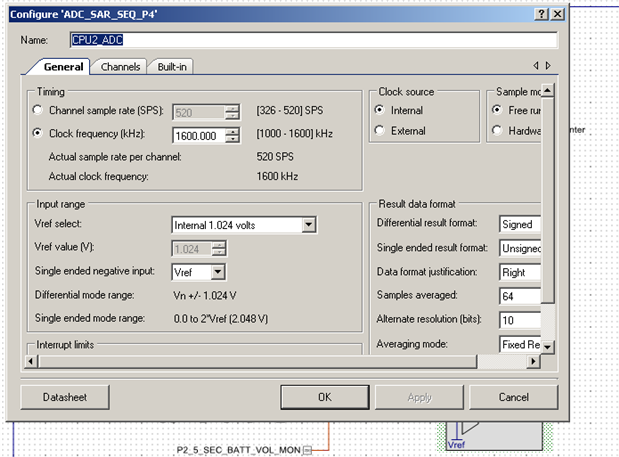Close the Configure ADC_SAR_SEQ_P4 dialog
The height and width of the screenshot is (457, 619).
point(557,13)
